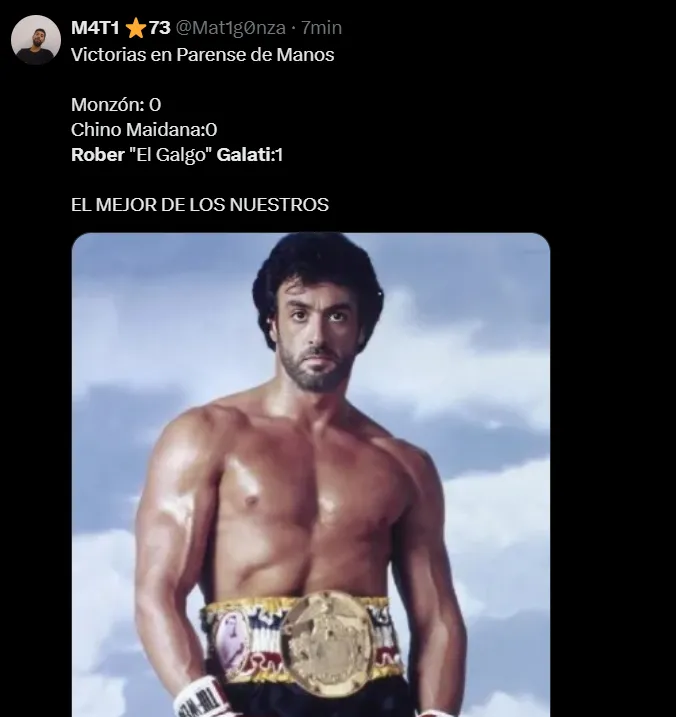676x717 pixels.
Task: Open the display name M4T1
Action: click(95, 28)
